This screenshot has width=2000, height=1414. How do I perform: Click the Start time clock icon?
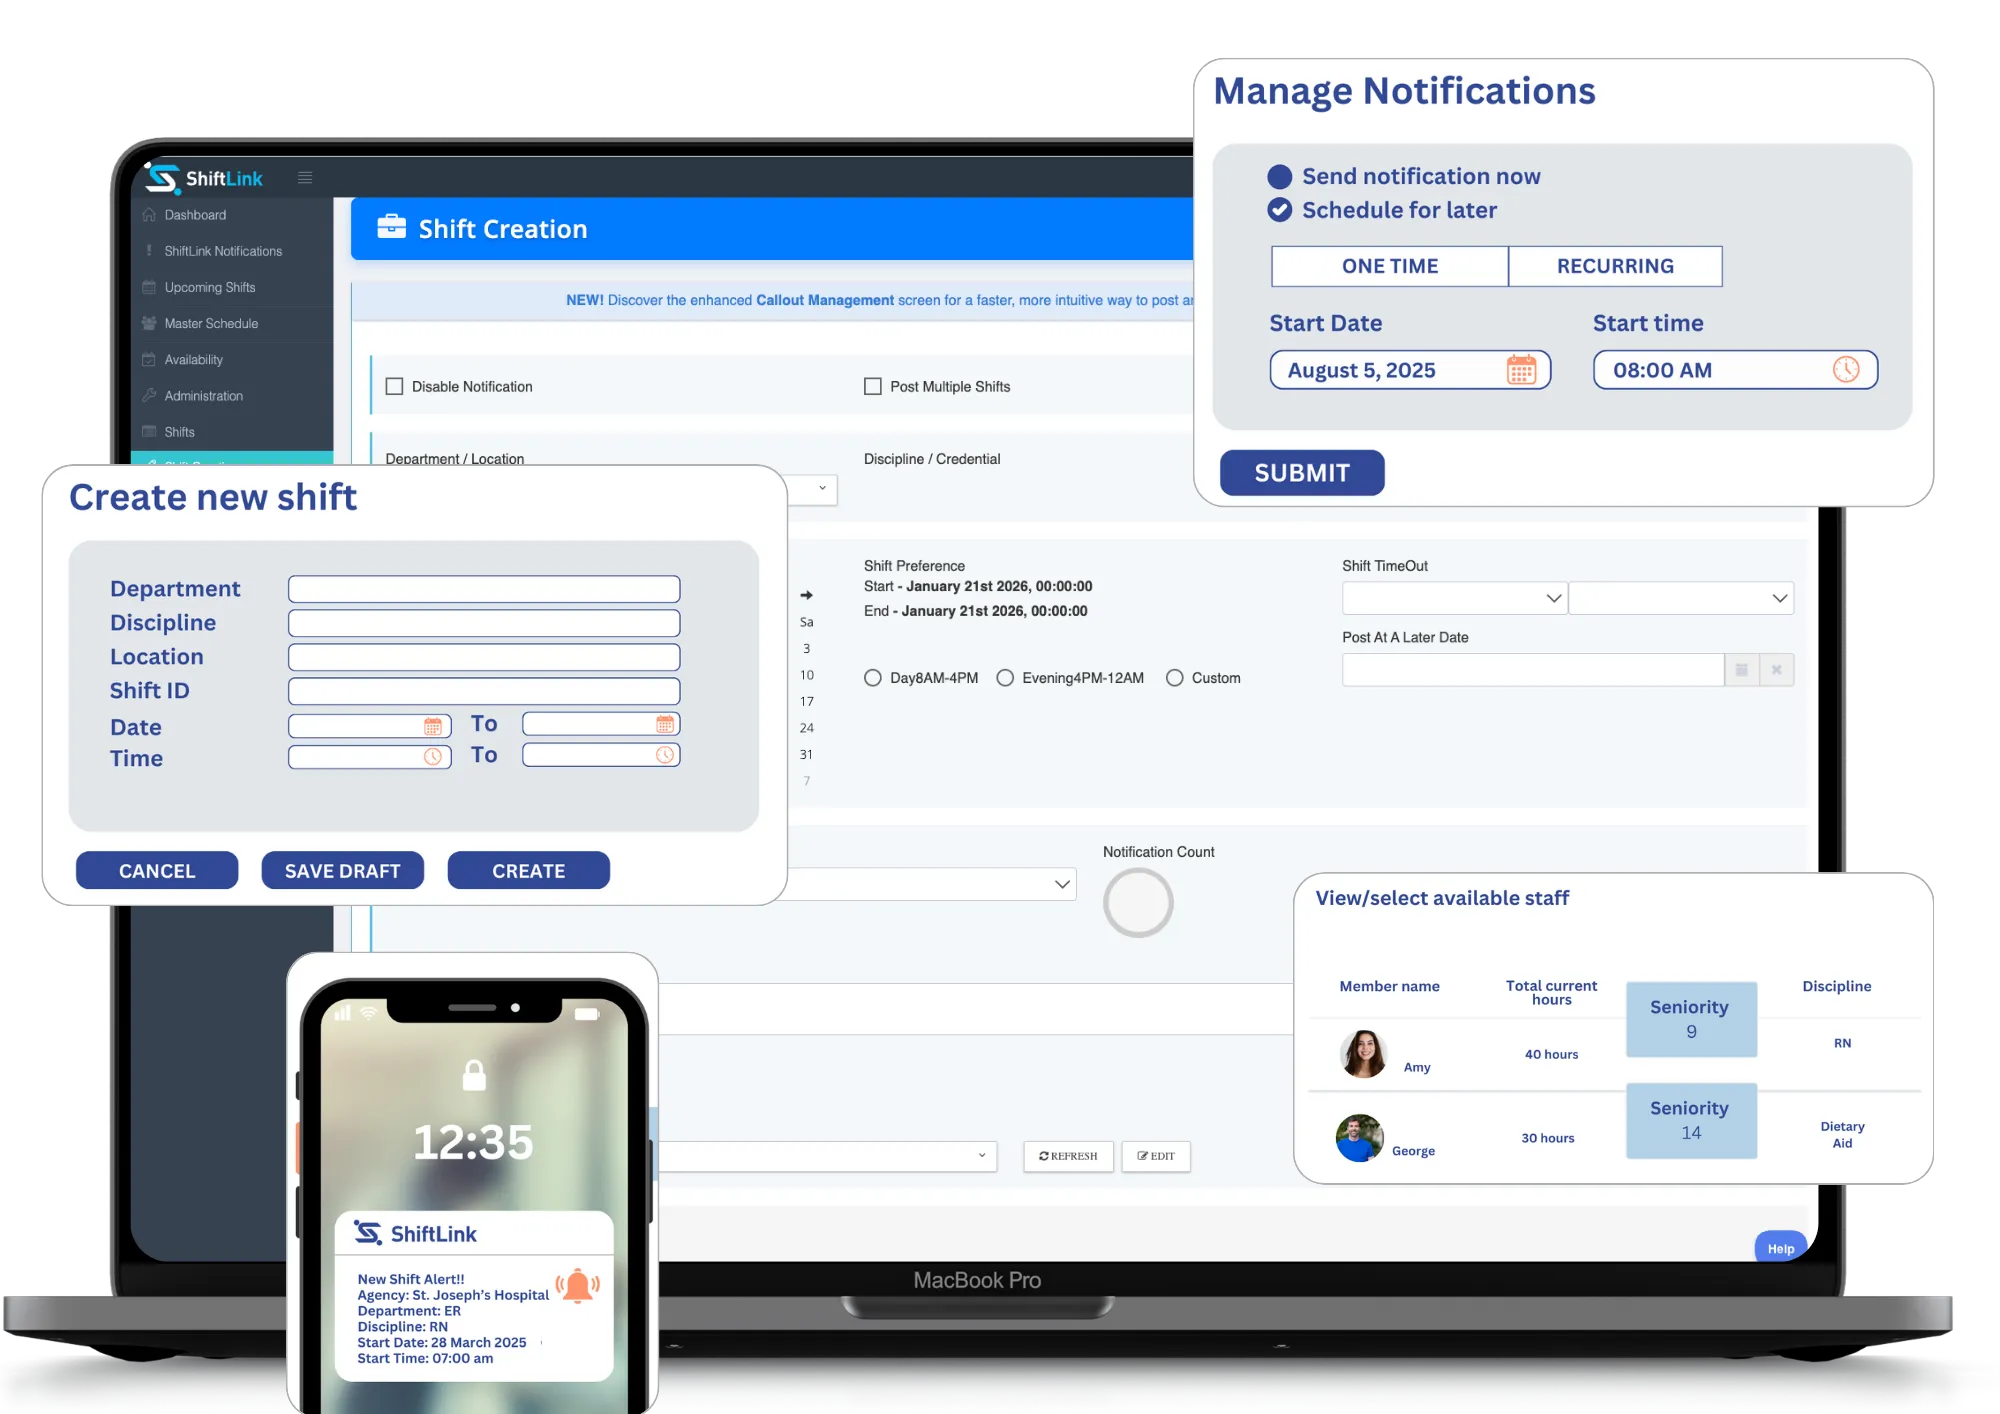1845,370
